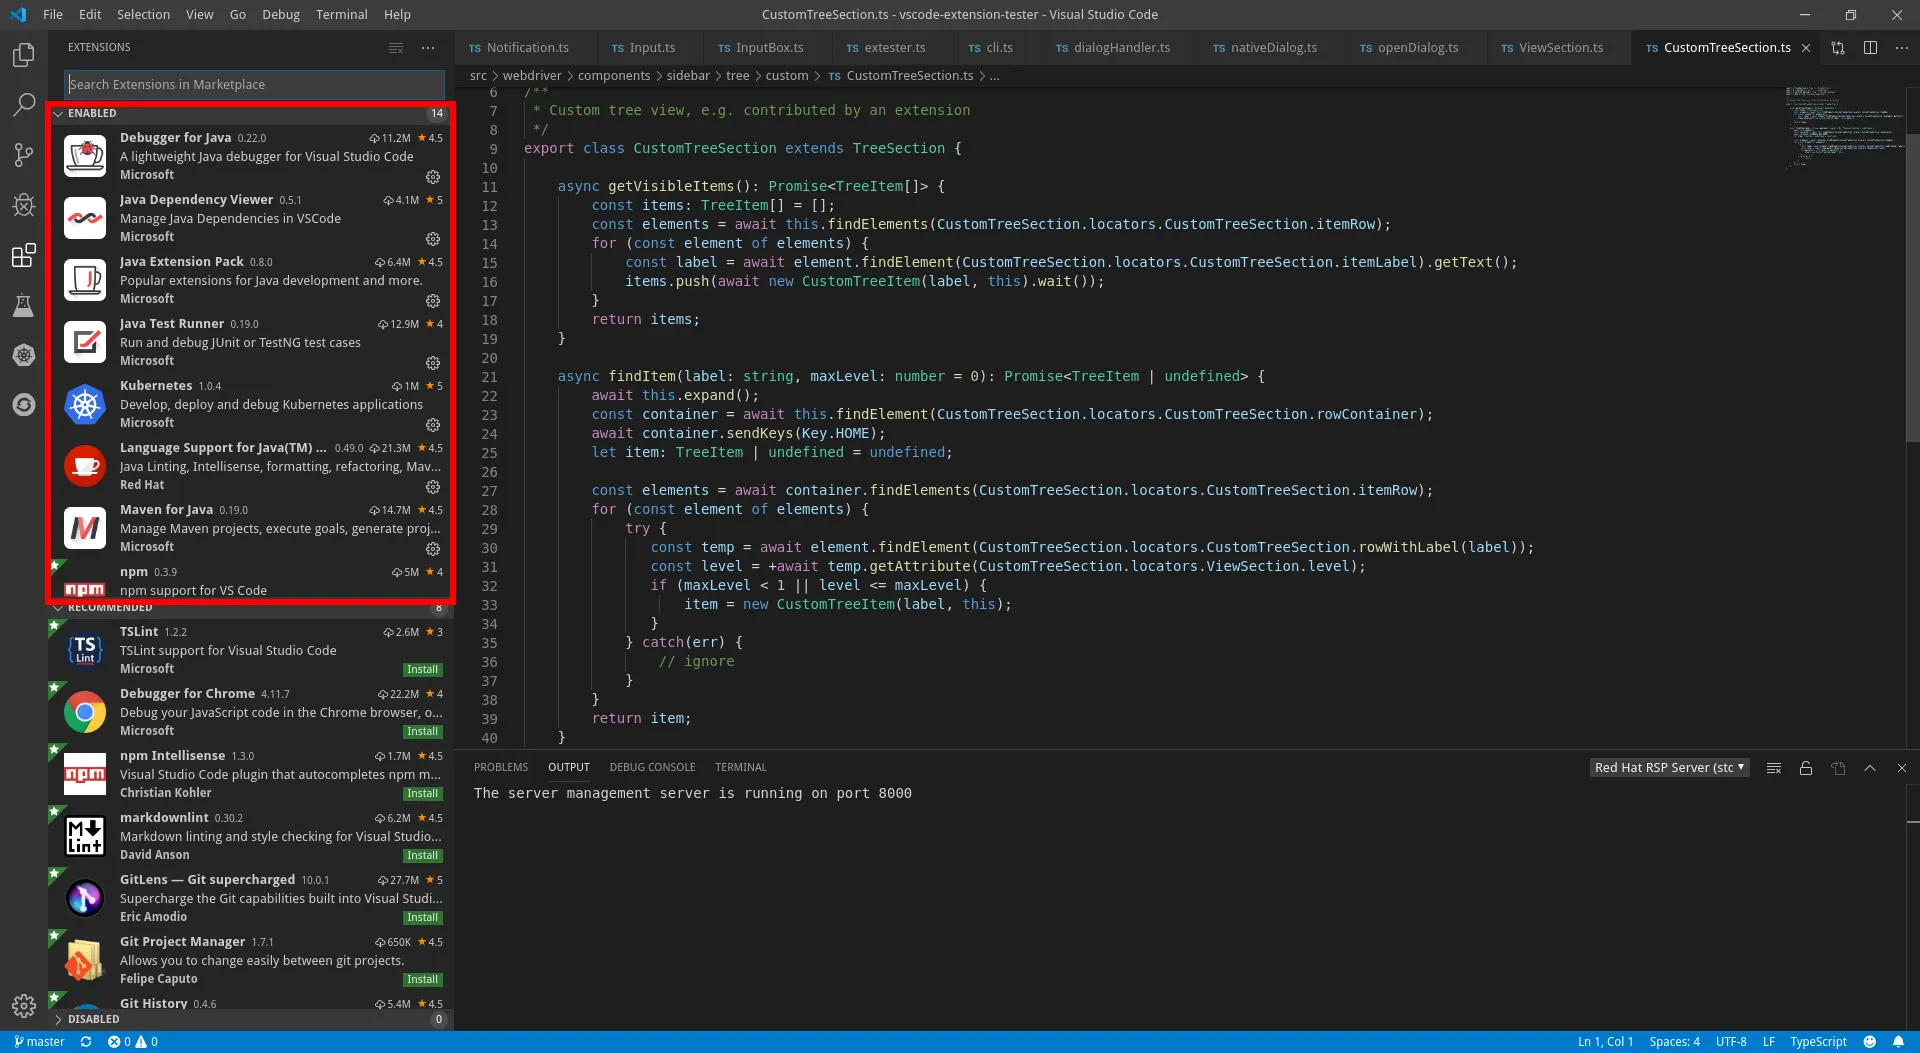Image resolution: width=1920 pixels, height=1053 pixels.
Task: Open the File menu
Action: (x=53, y=15)
